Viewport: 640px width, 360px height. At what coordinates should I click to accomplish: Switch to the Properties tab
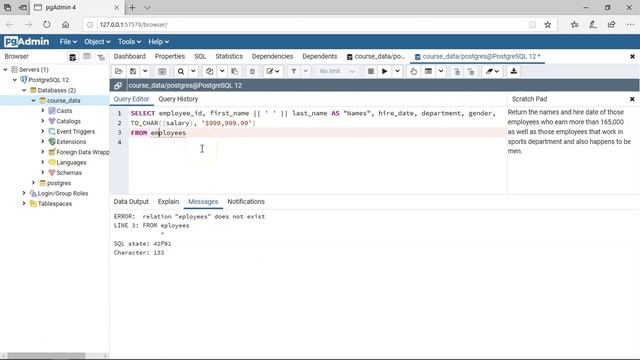click(x=170, y=56)
